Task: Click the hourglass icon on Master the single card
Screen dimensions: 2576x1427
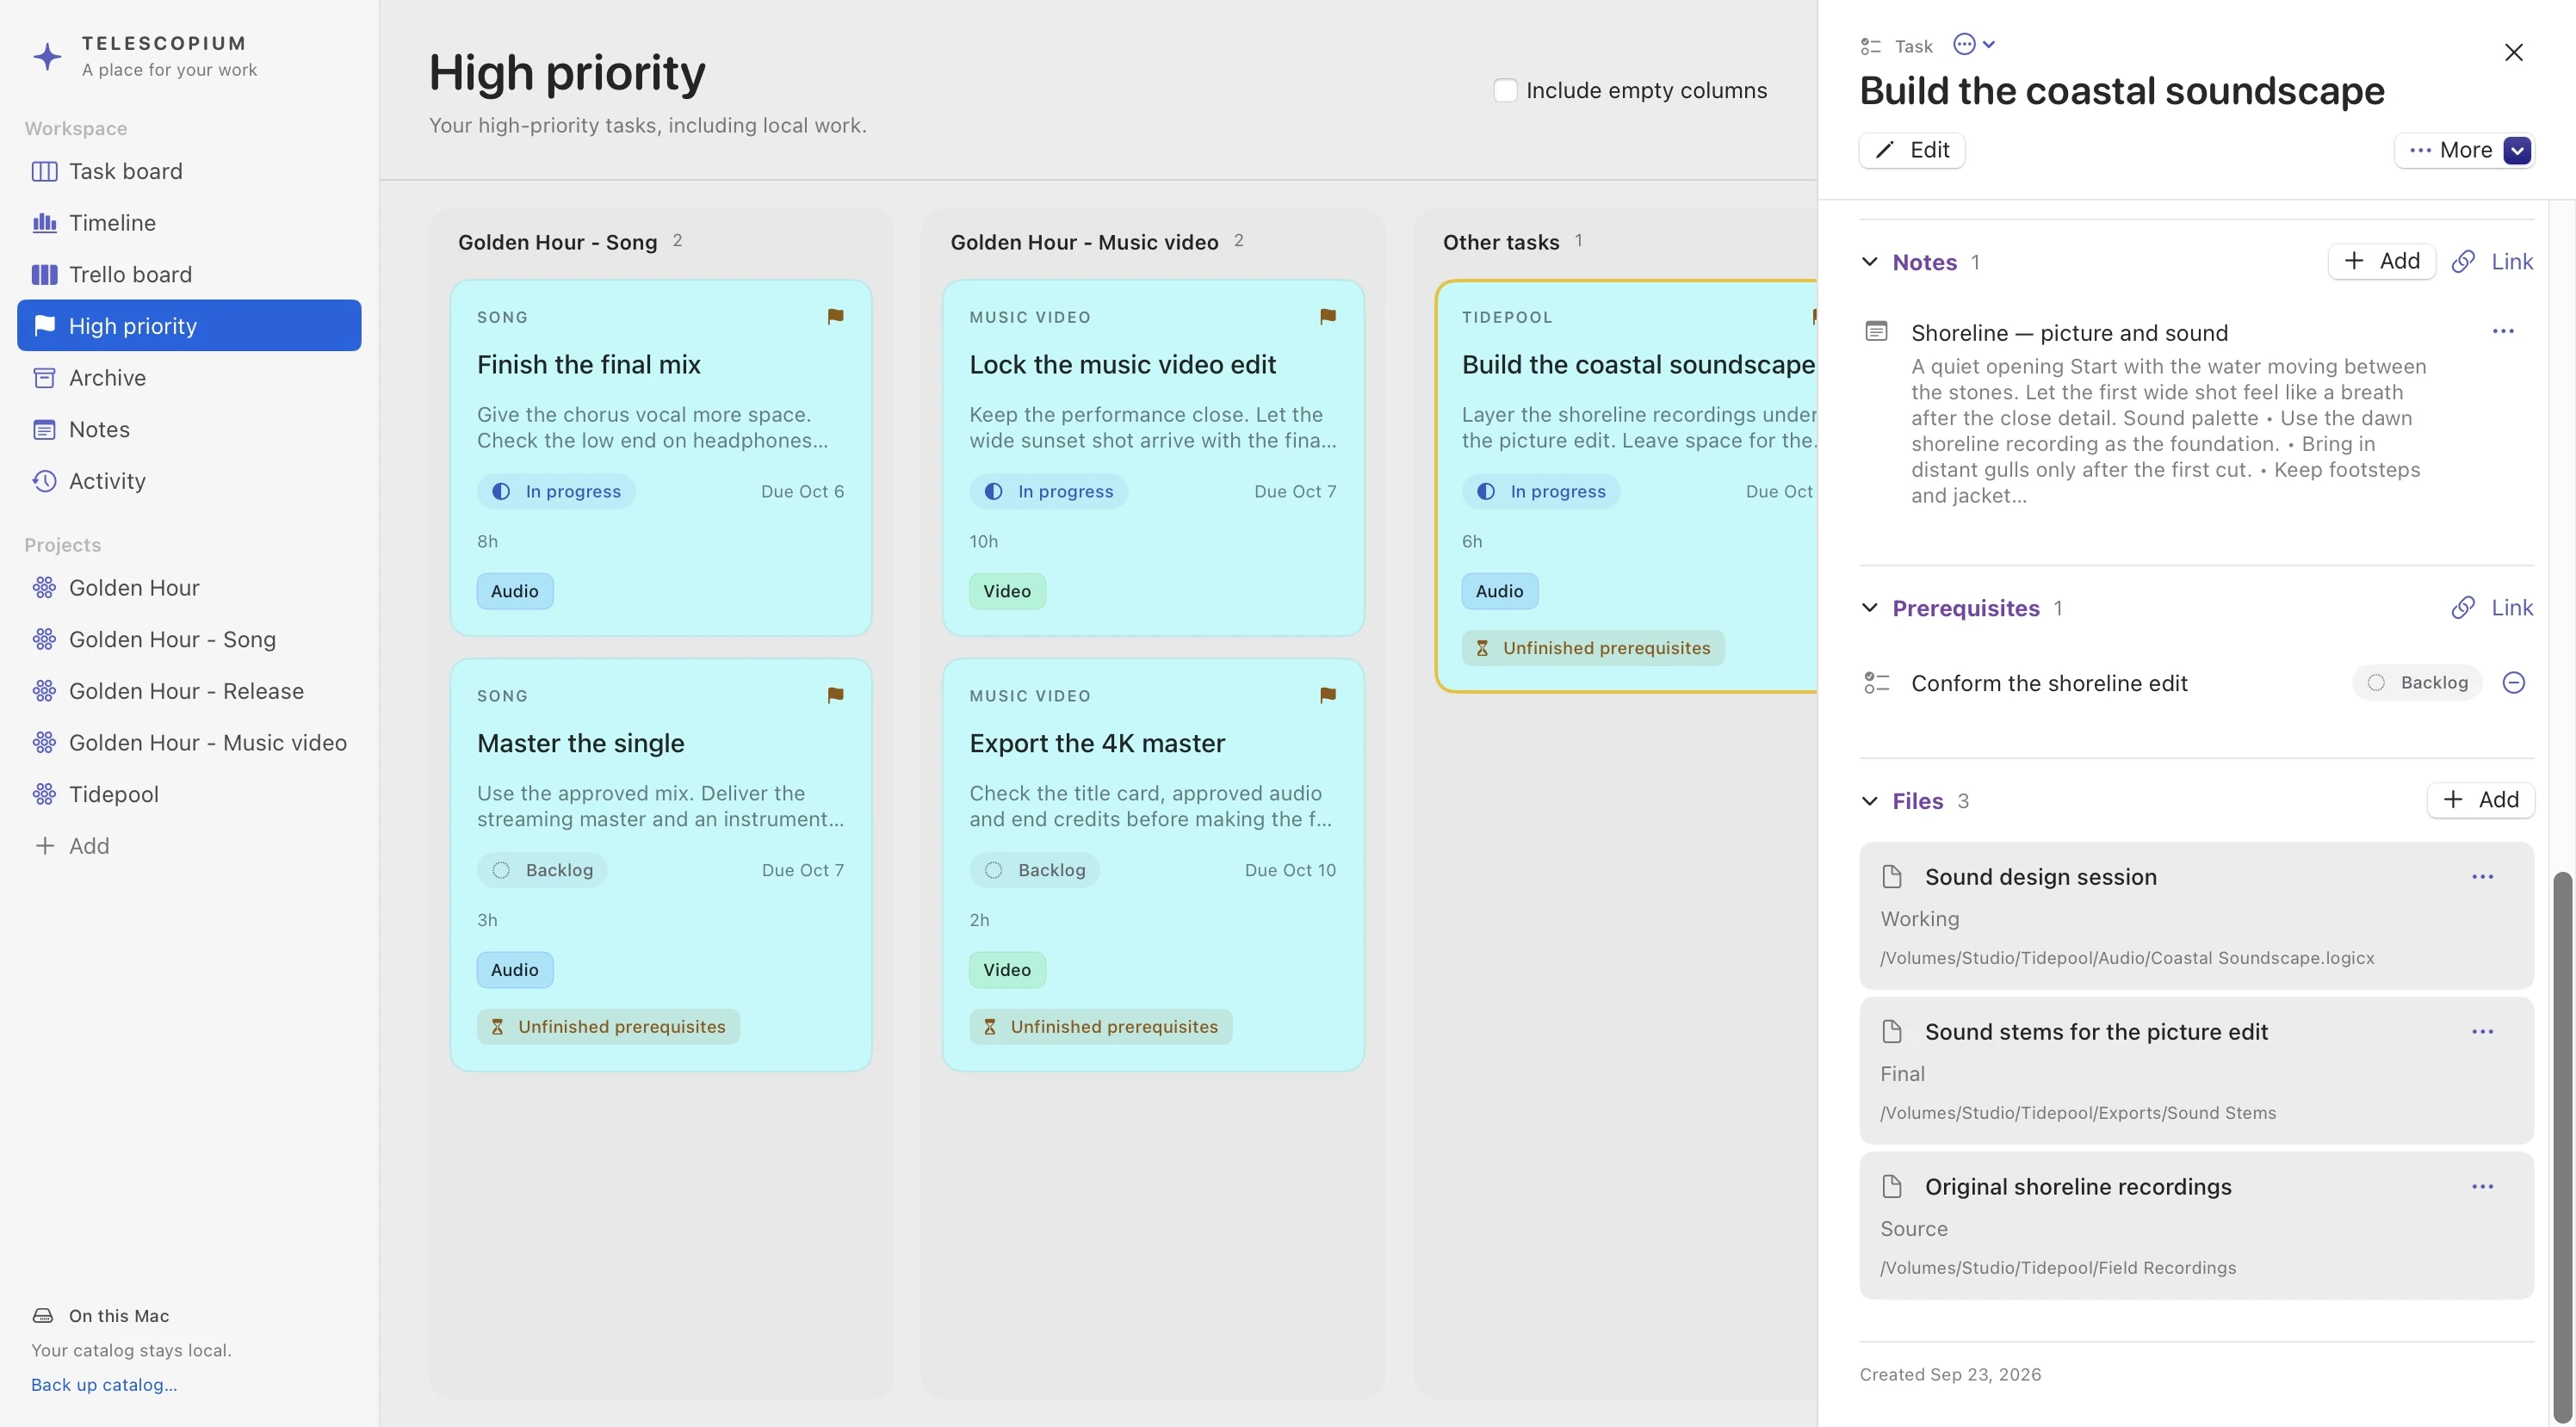Action: point(497,1027)
